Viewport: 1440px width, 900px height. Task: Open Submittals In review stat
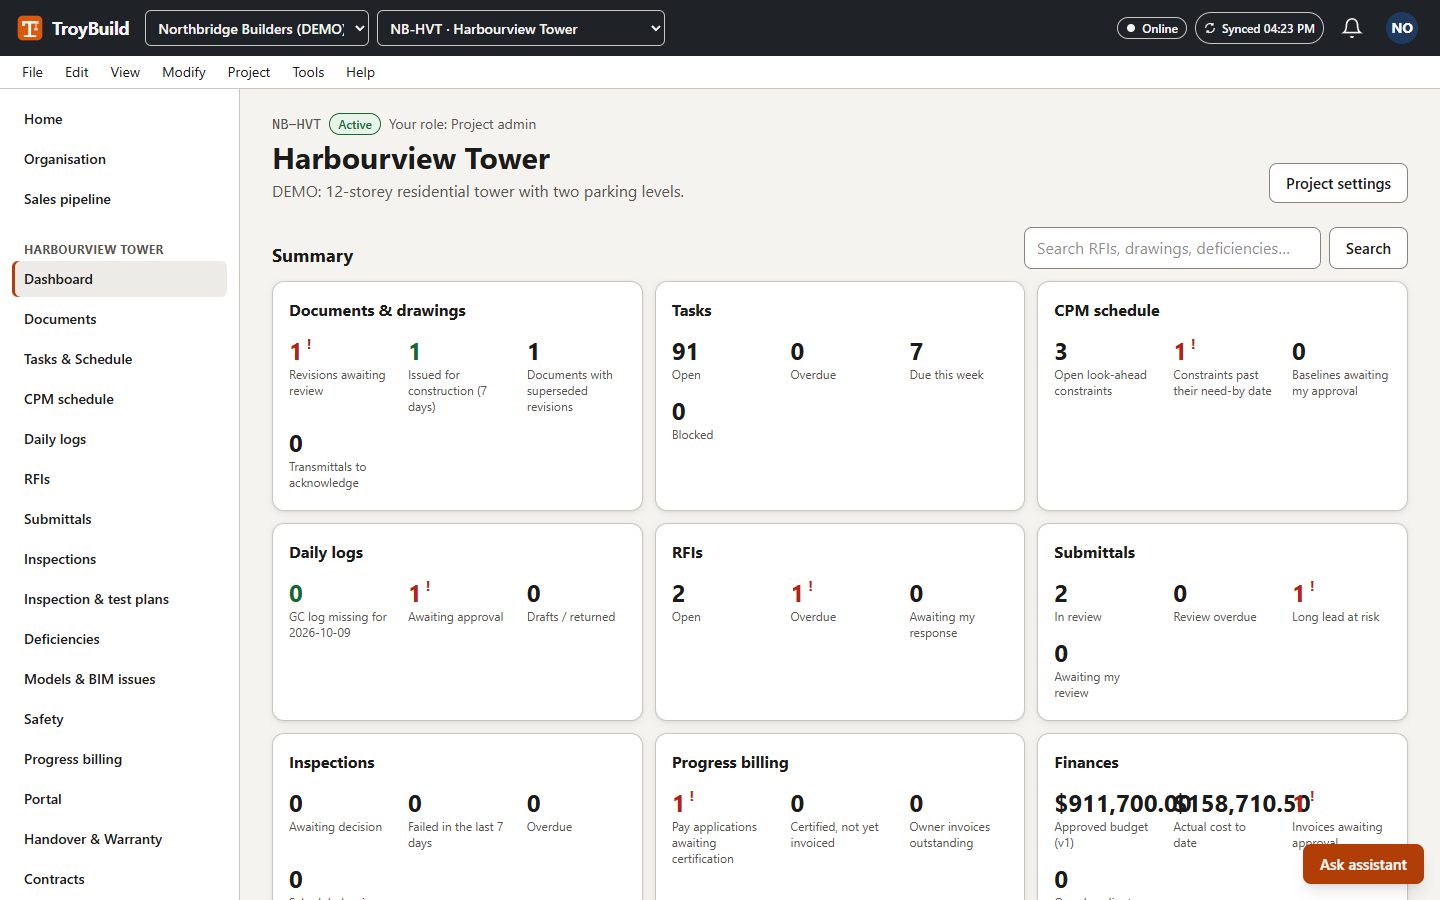click(x=1104, y=602)
